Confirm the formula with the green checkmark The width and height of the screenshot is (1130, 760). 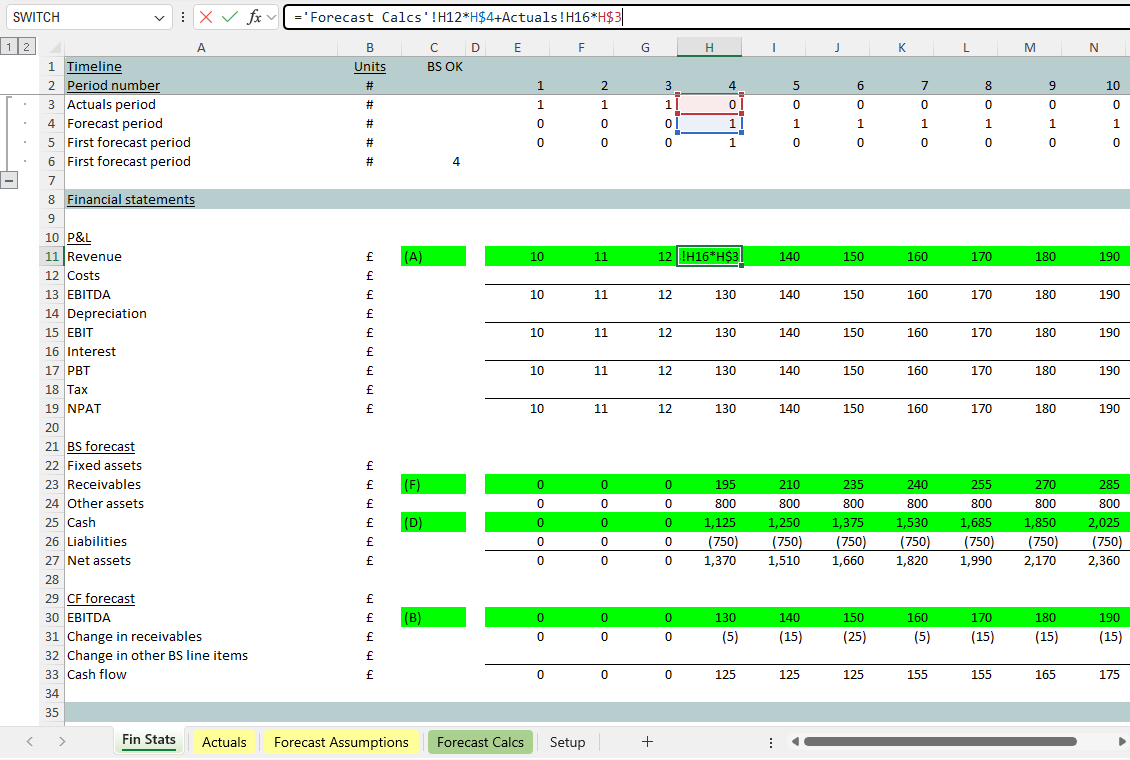[230, 17]
